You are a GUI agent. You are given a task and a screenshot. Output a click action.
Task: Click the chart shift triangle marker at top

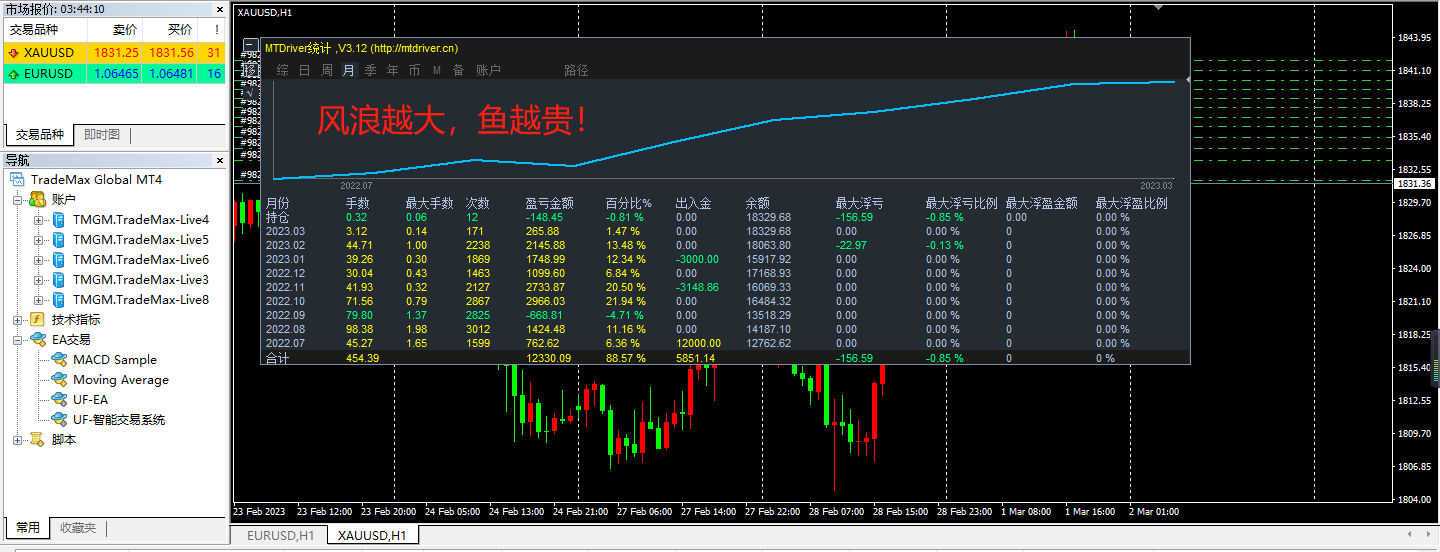[x=1159, y=8]
